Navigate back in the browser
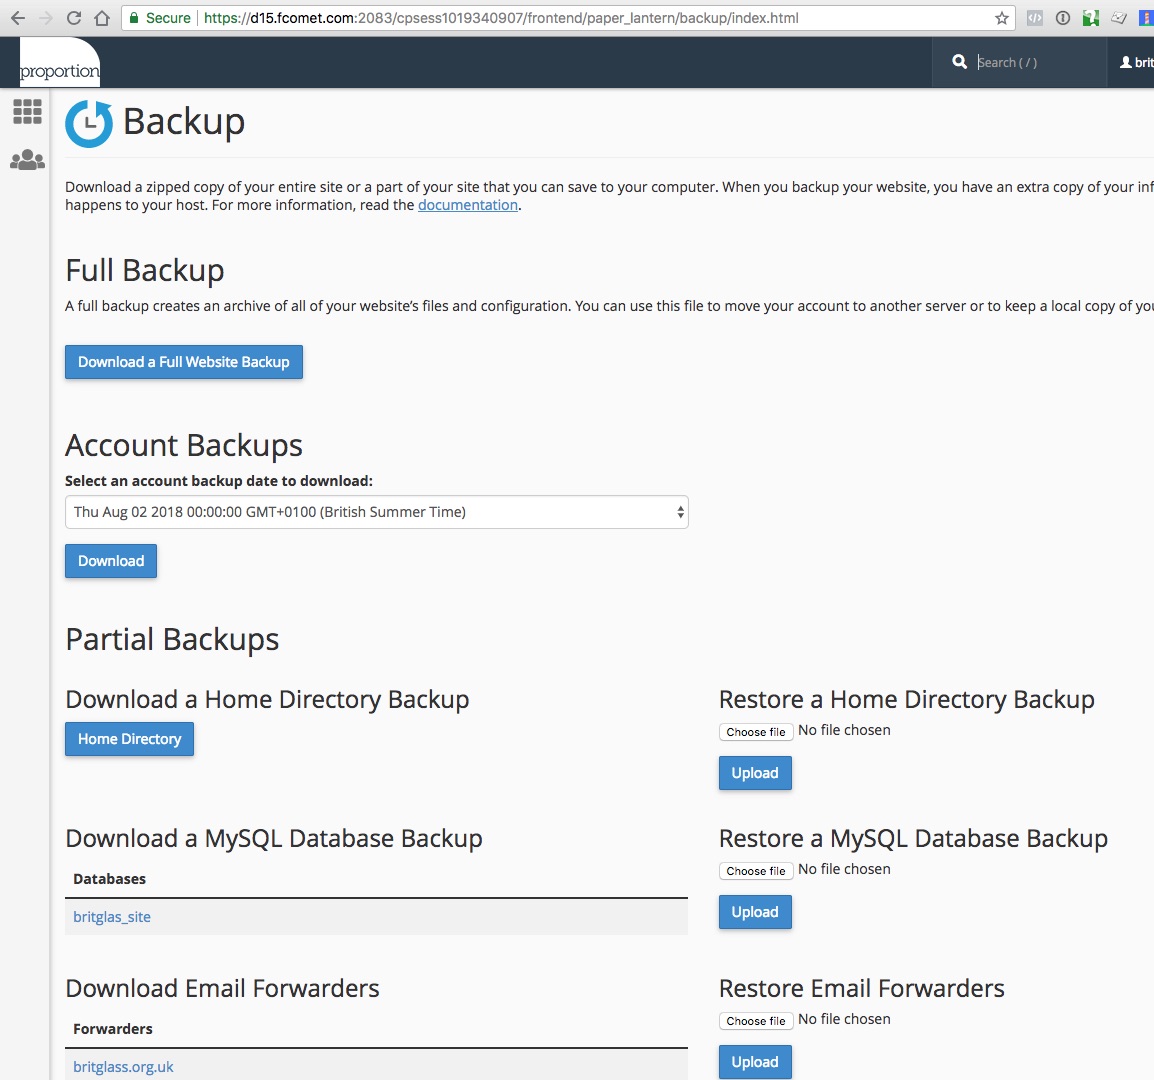The width and height of the screenshot is (1154, 1080). [18, 18]
